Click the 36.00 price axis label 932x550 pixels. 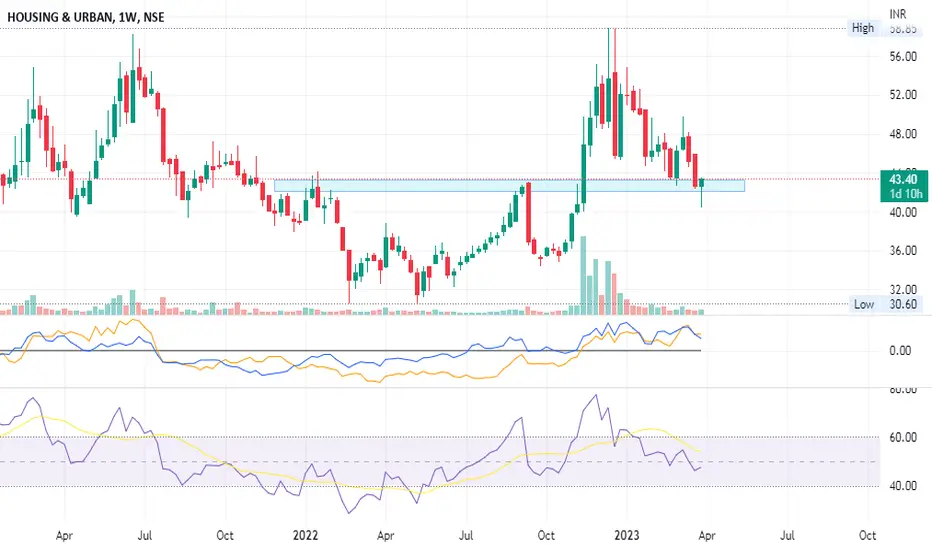coord(903,250)
